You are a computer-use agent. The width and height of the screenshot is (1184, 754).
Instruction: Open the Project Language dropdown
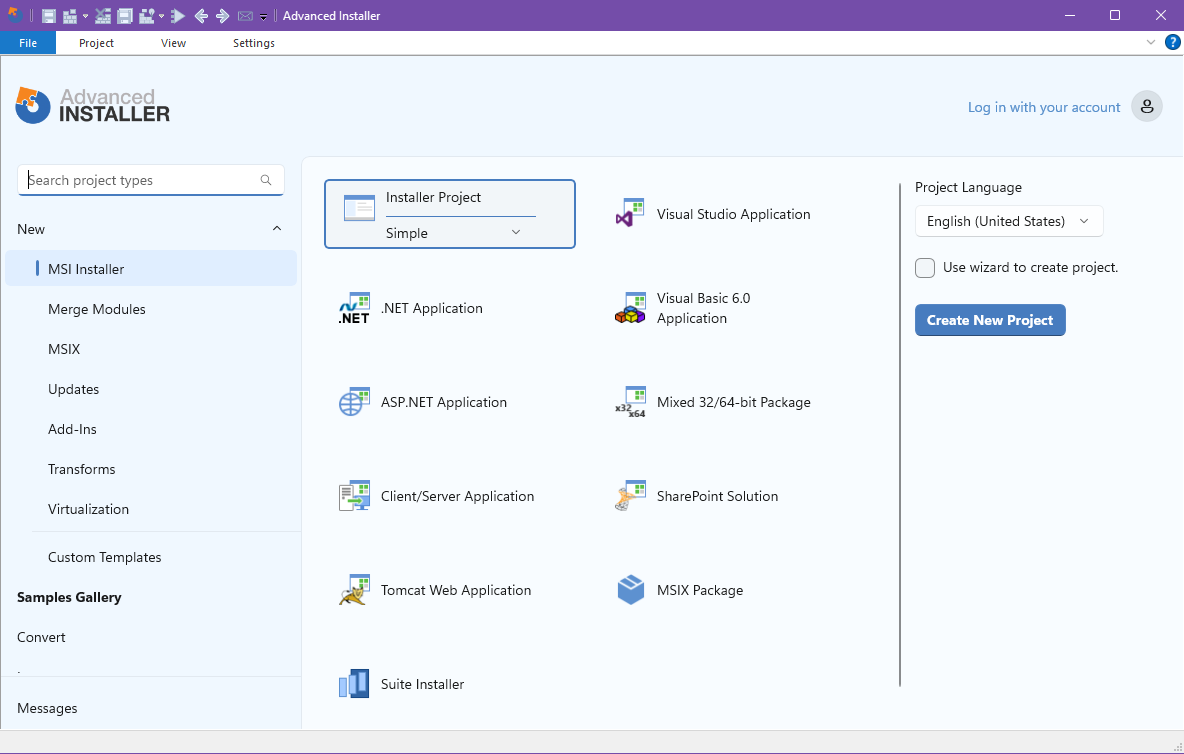coord(1009,221)
